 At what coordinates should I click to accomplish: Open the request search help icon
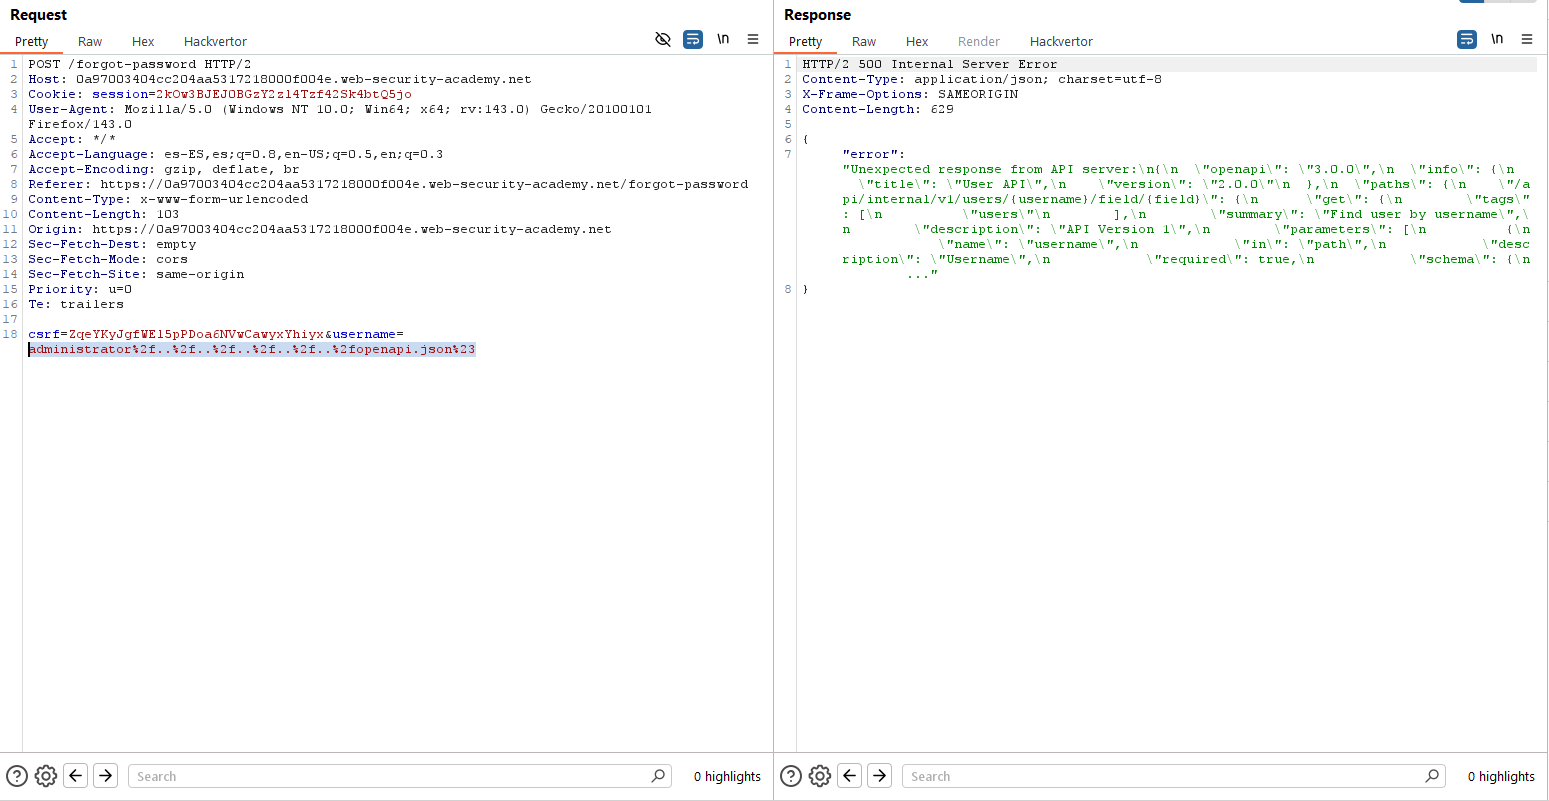[x=17, y=776]
